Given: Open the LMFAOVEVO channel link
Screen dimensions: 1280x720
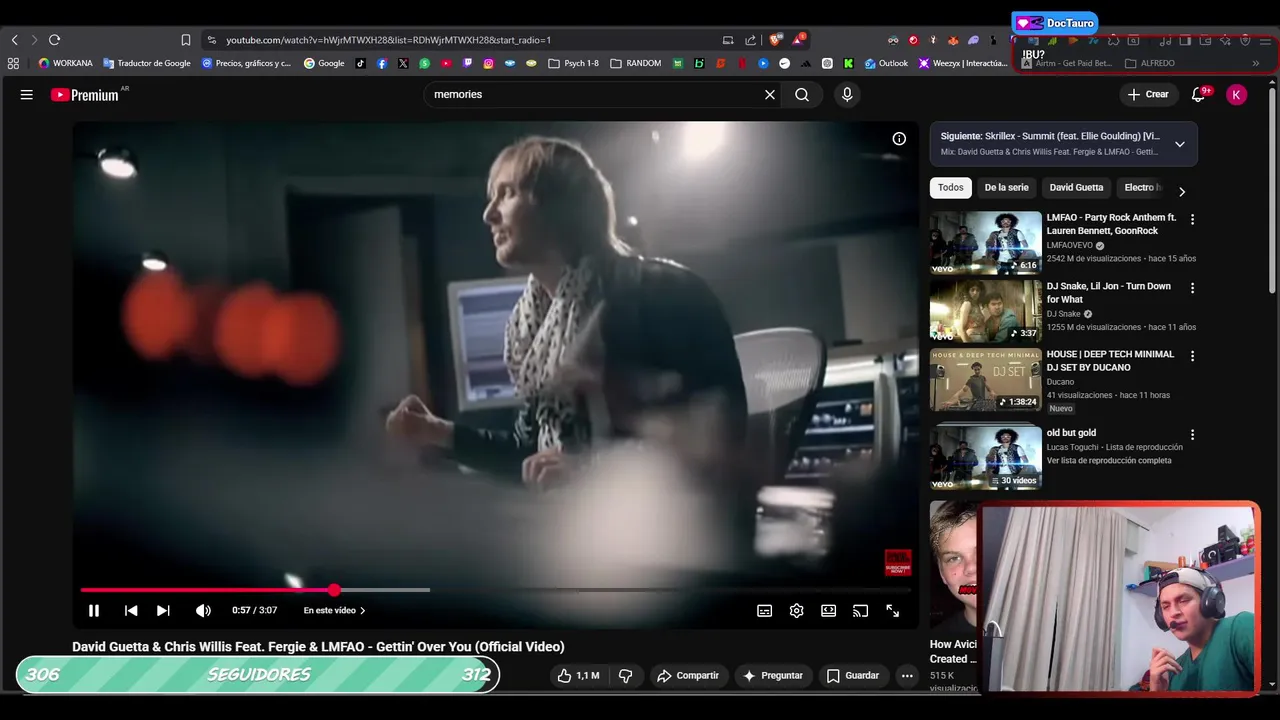Looking at the screenshot, I should tap(1069, 246).
